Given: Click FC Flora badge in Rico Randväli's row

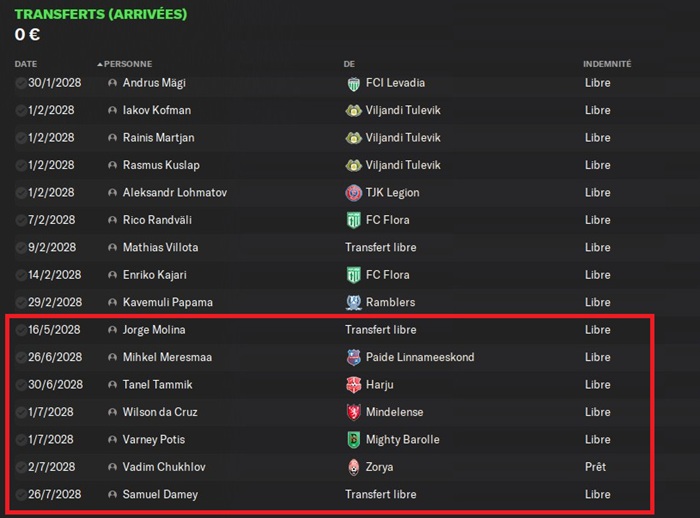Looking at the screenshot, I should click(x=352, y=220).
